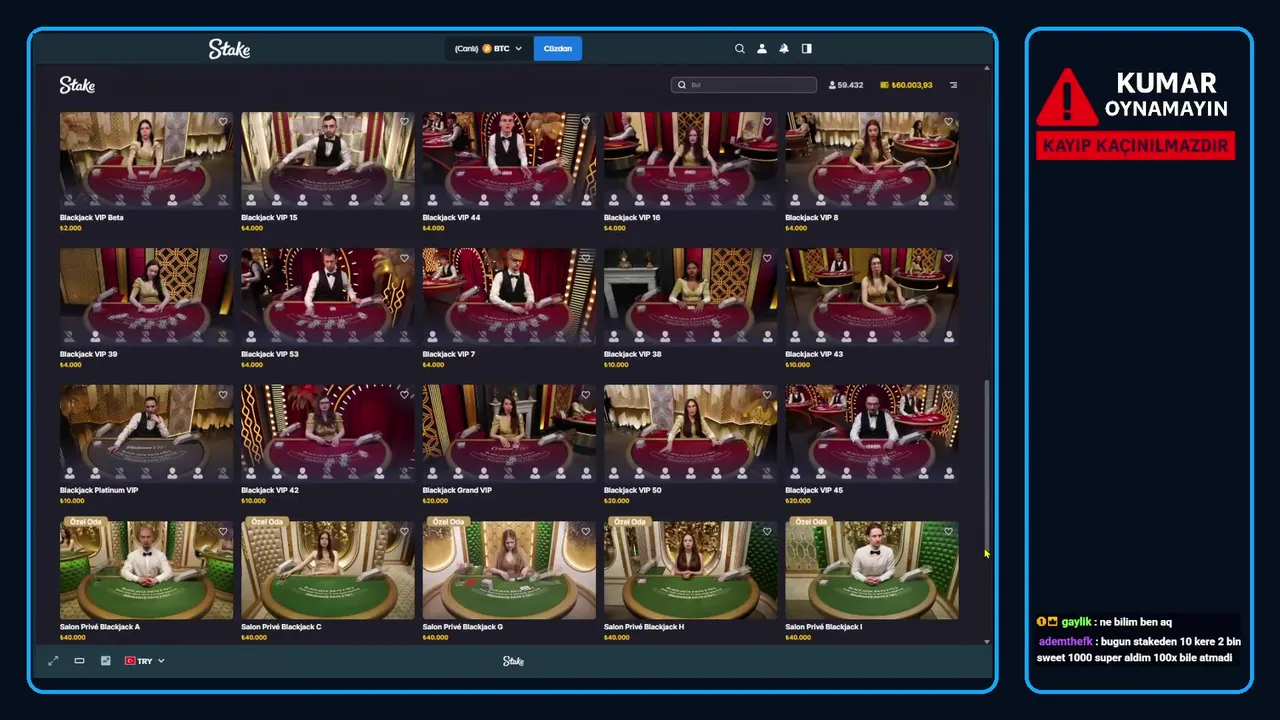Toggle the sidebar panel icon in top bar
Viewport: 1280px width, 720px height.
807,48
